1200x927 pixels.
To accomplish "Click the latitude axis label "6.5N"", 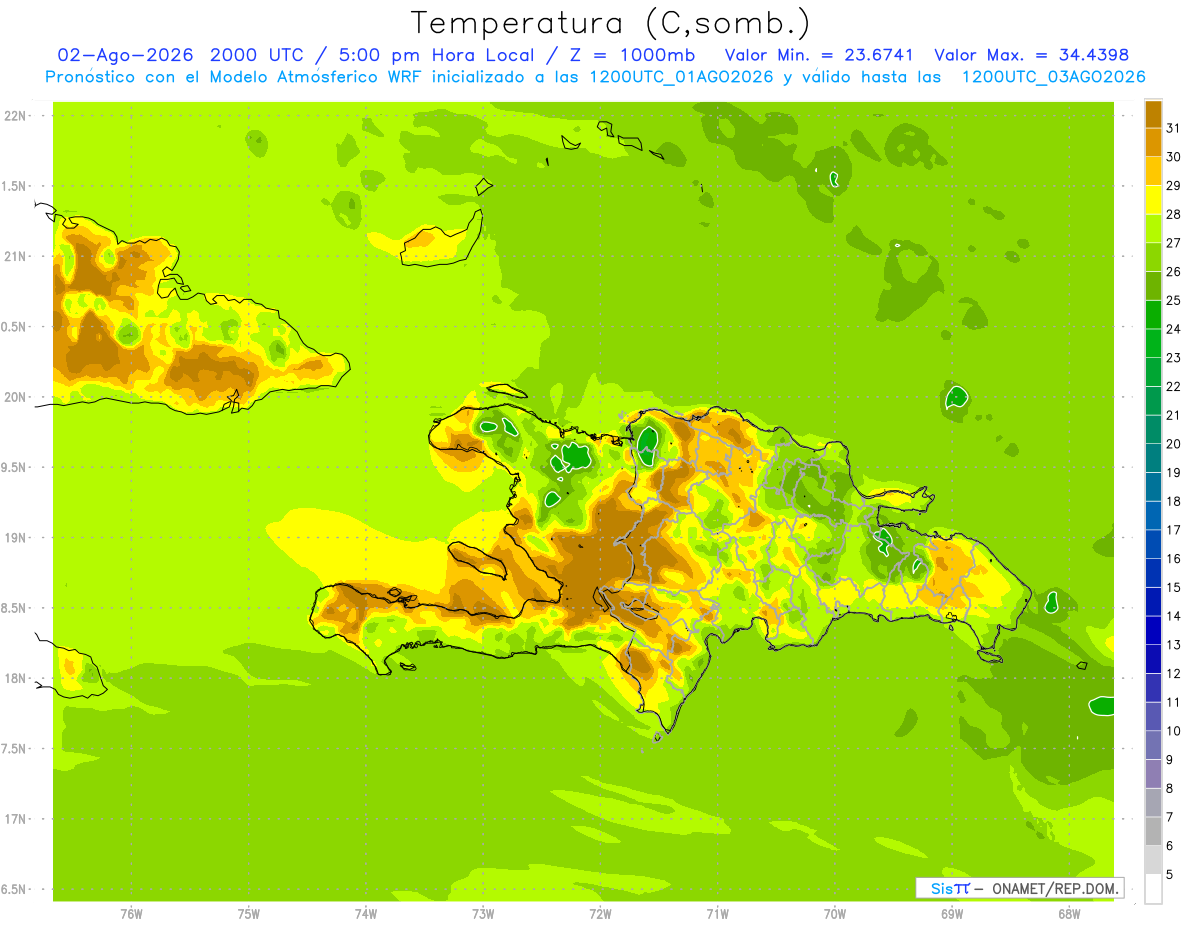I will pos(14,889).
